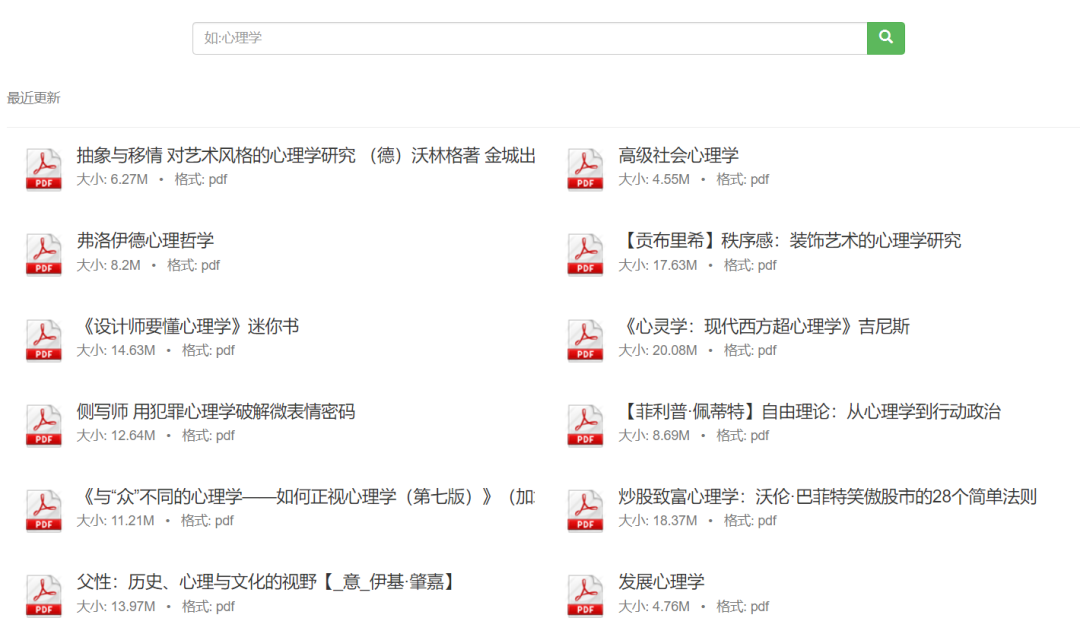Click the PDF icon beside 高级社会心理学
The height and width of the screenshot is (621, 1080).
click(x=584, y=168)
